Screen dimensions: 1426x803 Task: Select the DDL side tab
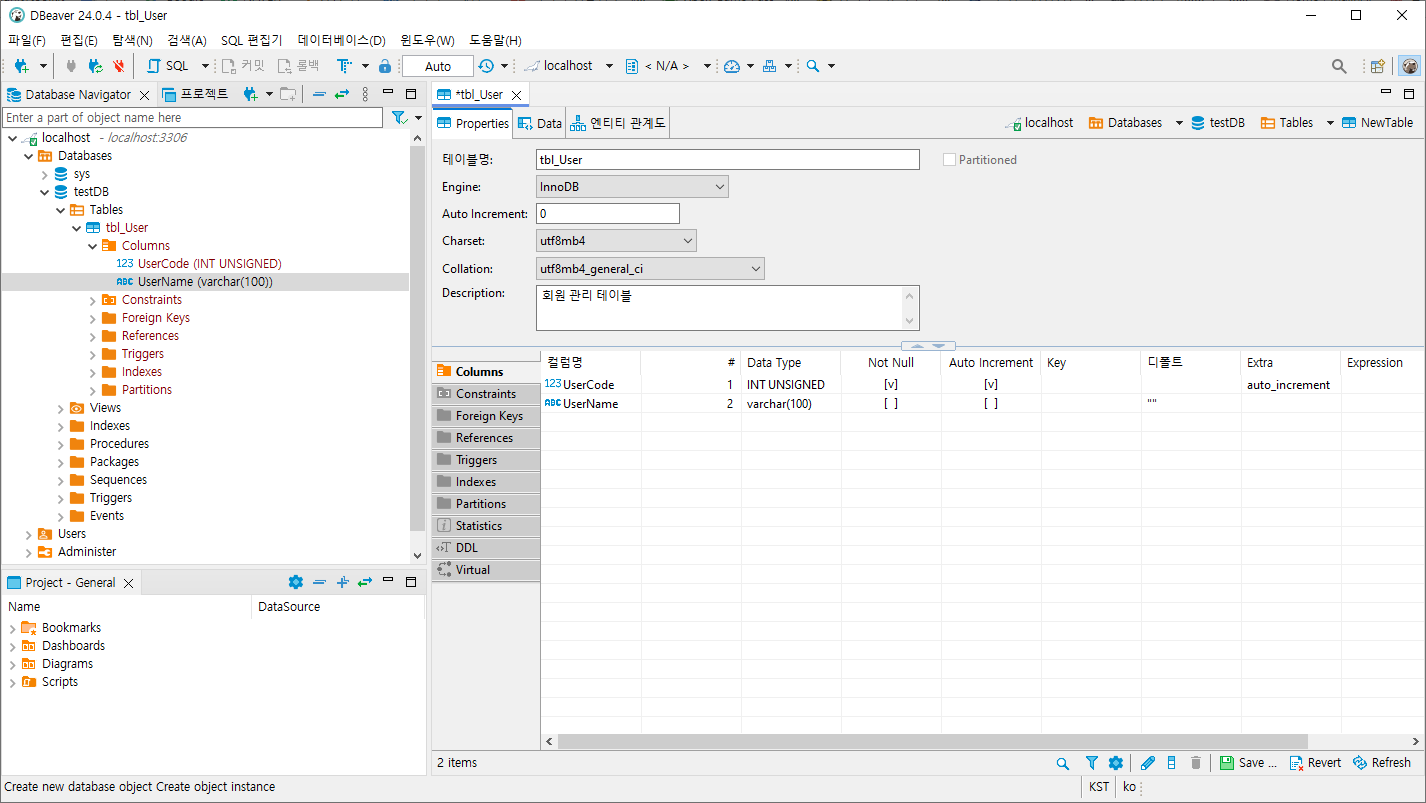coord(486,548)
